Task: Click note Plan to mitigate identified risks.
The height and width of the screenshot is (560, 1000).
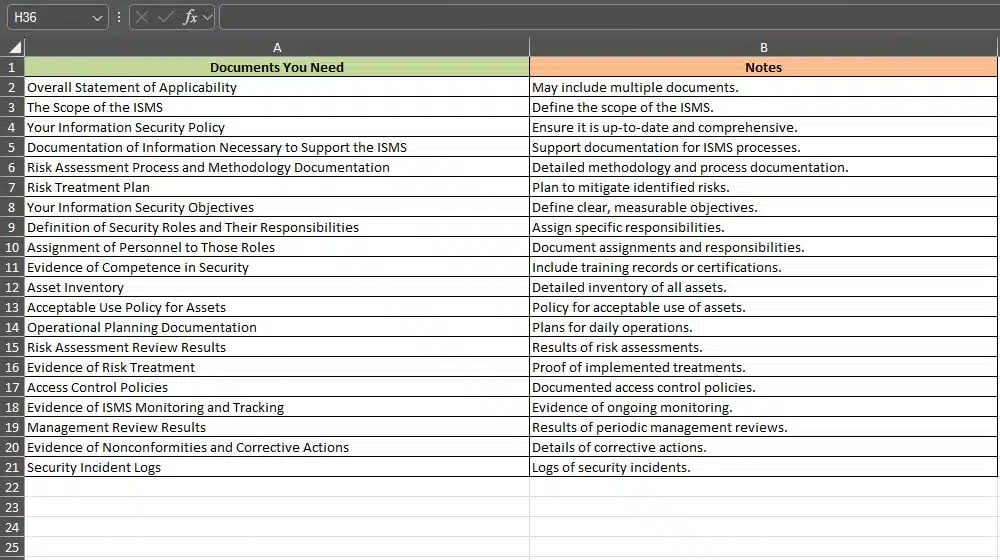Action: click(x=763, y=188)
